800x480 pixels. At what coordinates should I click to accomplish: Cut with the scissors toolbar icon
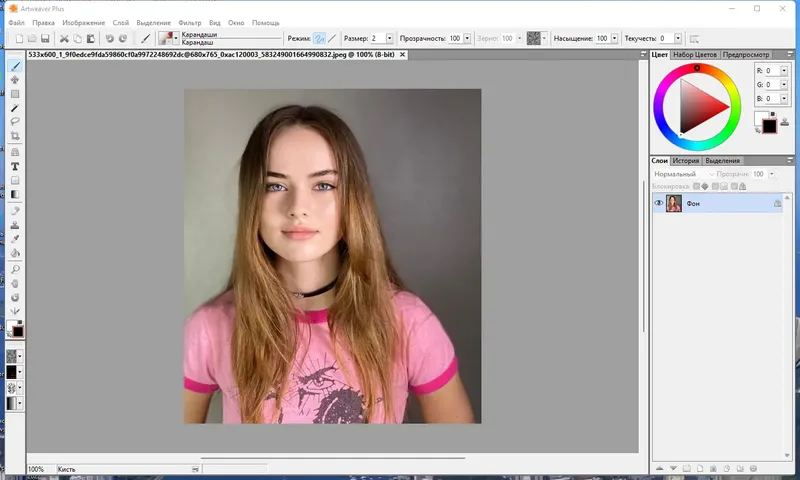pos(64,39)
